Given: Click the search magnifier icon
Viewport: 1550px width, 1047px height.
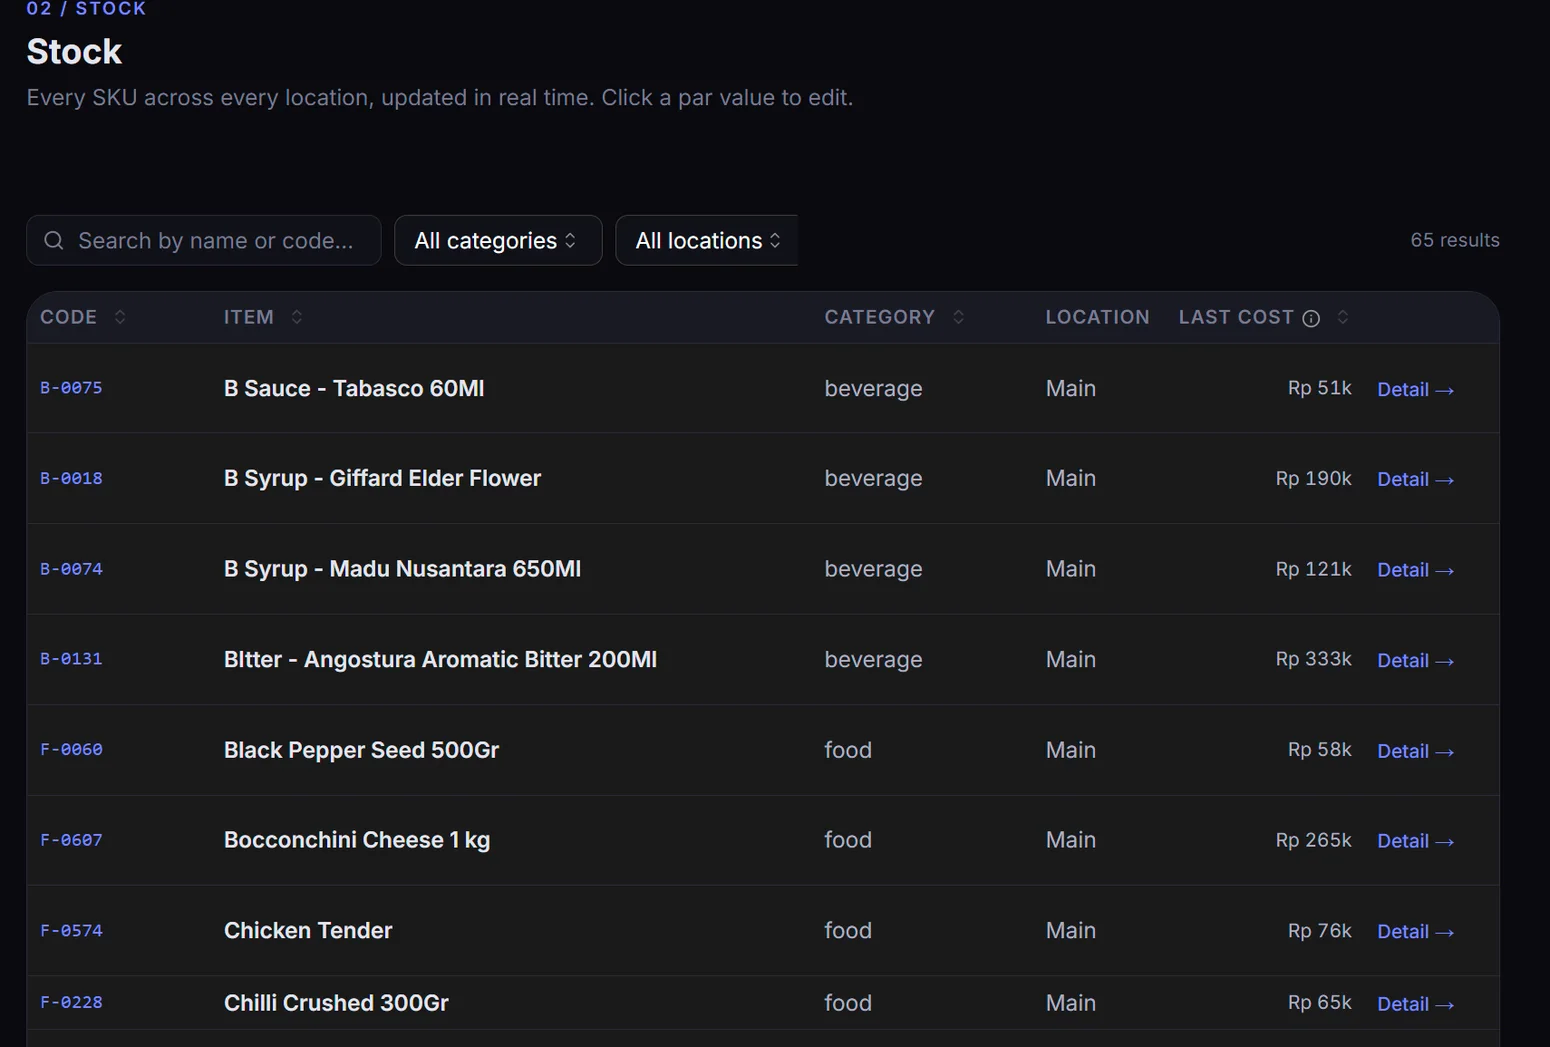Looking at the screenshot, I should [x=54, y=240].
